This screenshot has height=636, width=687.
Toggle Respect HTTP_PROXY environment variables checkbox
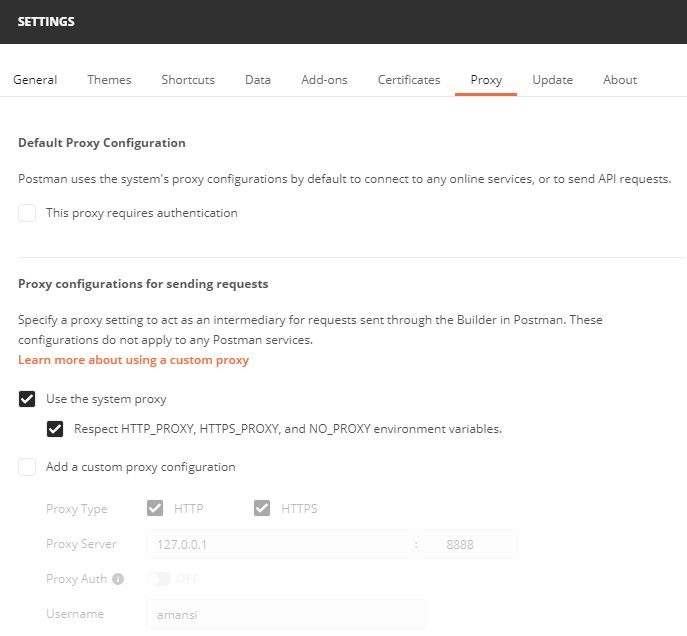click(55, 429)
